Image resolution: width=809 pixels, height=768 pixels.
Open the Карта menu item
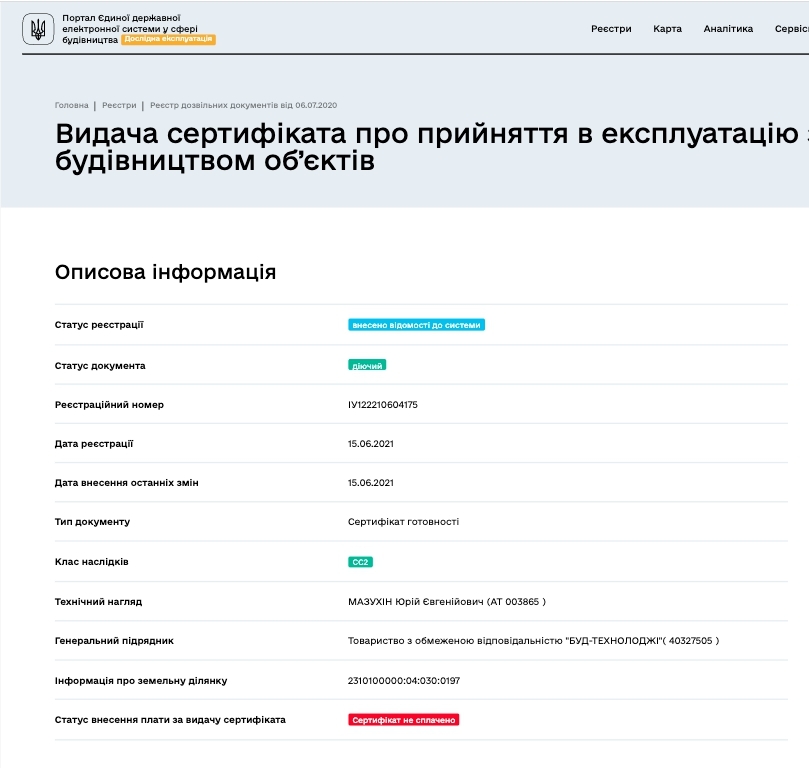[x=667, y=29]
